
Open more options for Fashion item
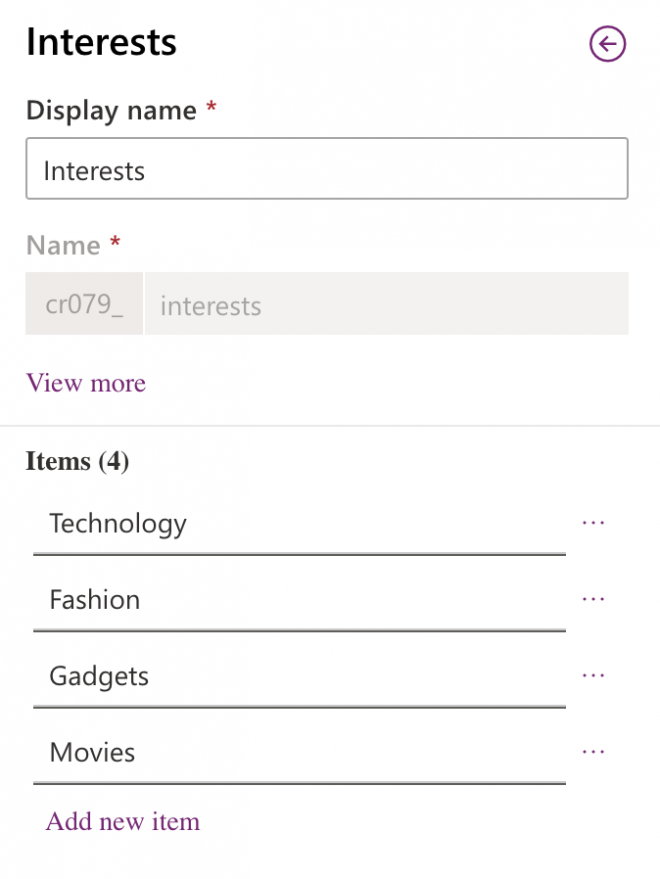(x=593, y=599)
